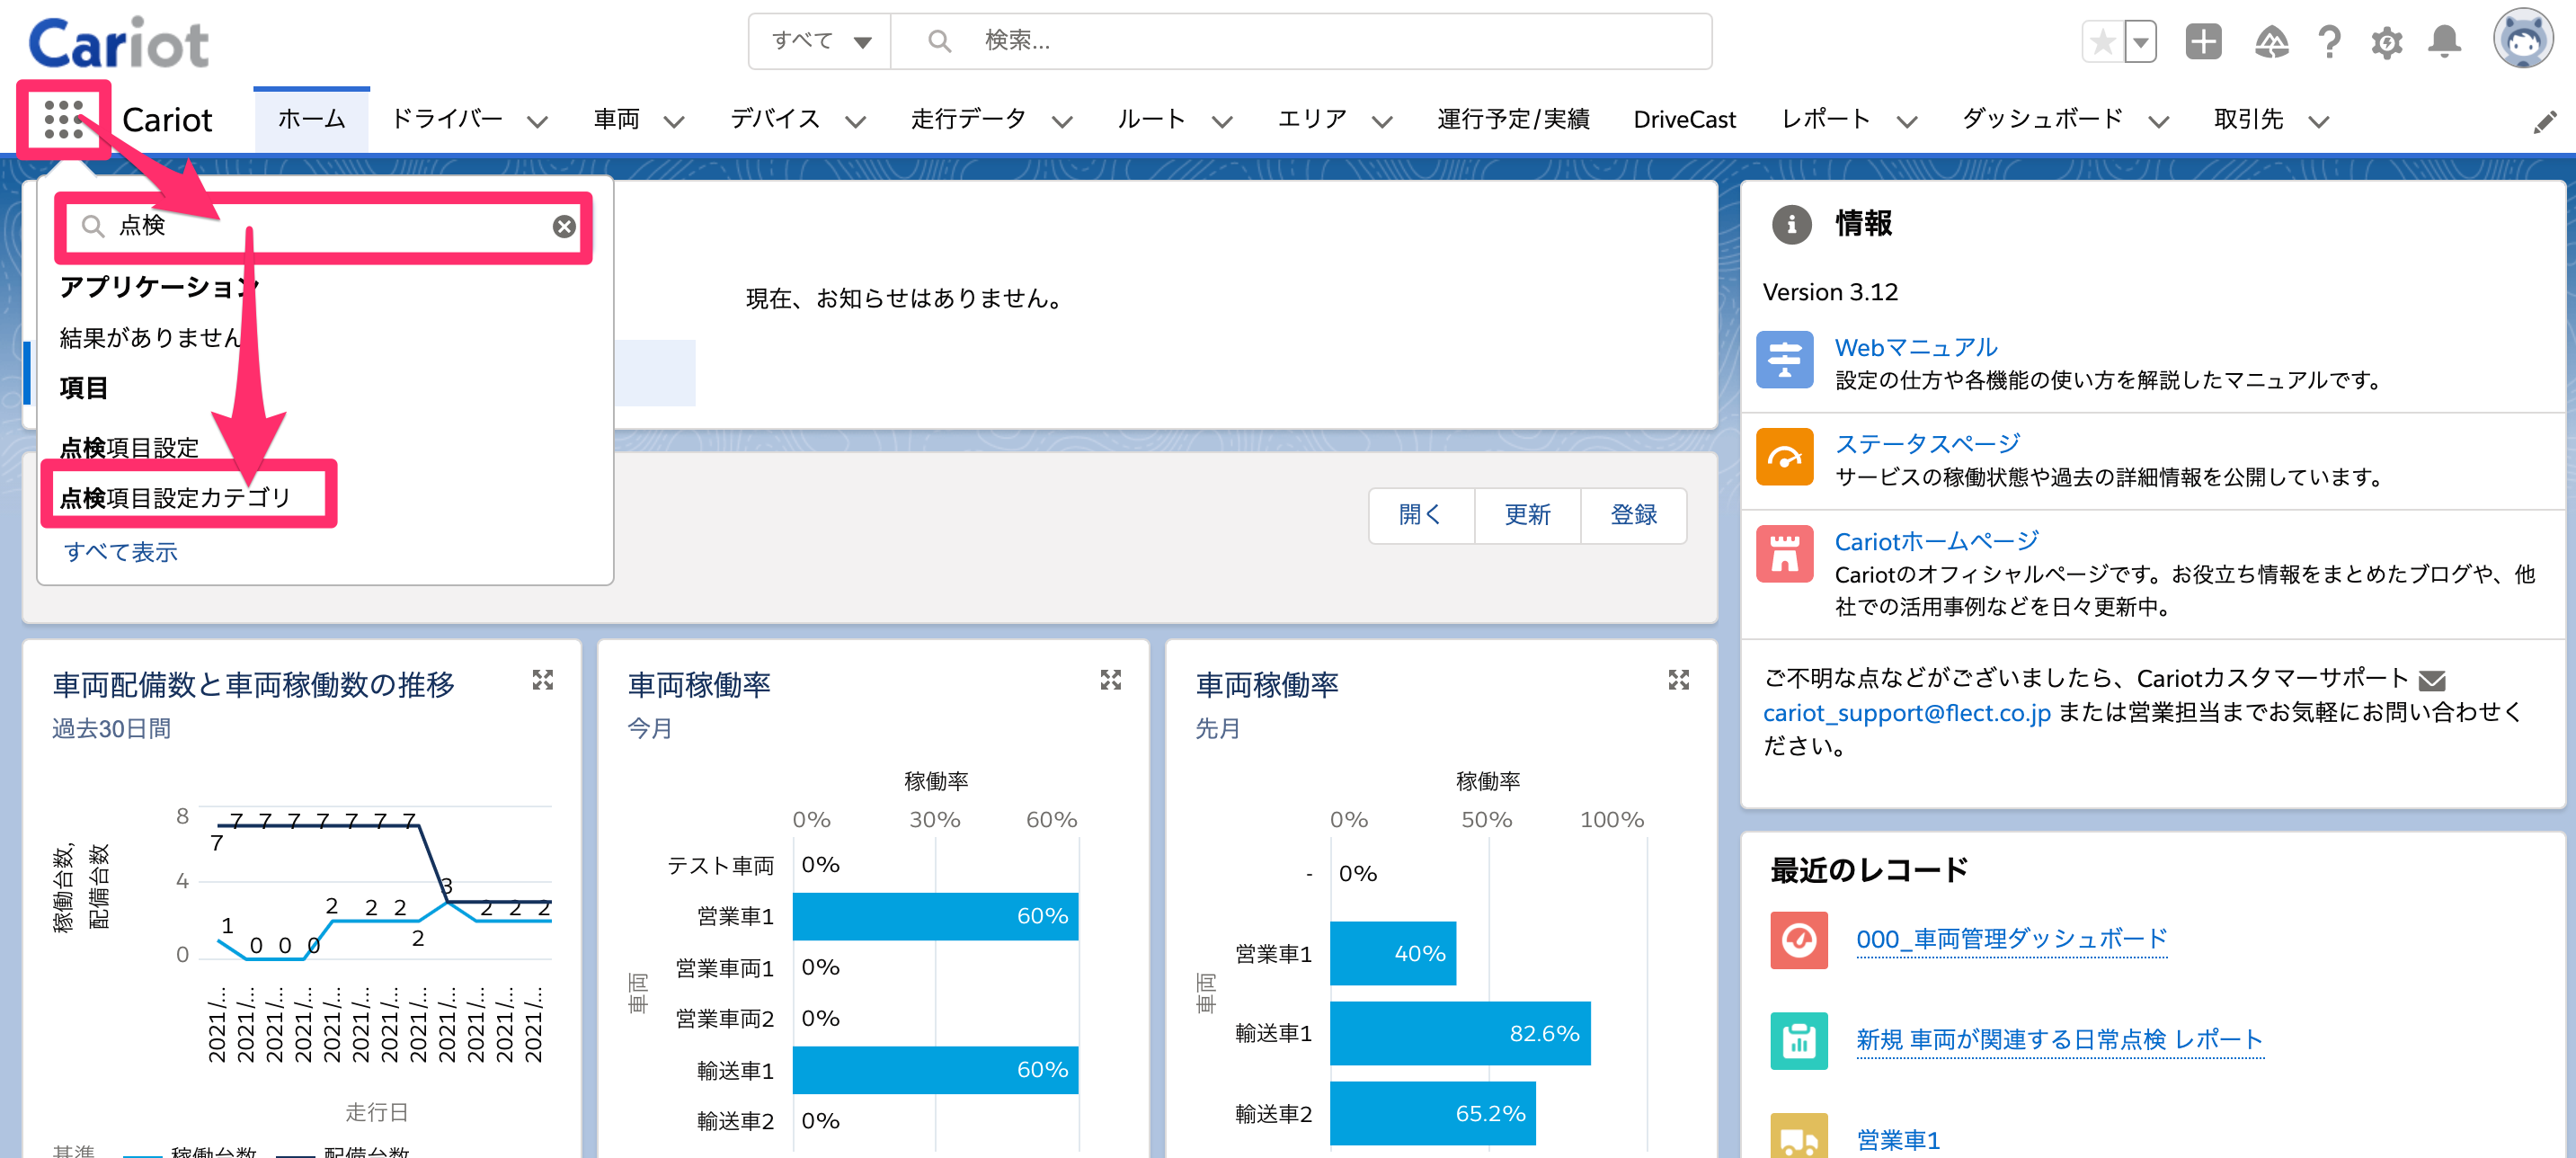Click the 60% bar for 営業車1
Image resolution: width=2576 pixels, height=1158 pixels.
(x=935, y=916)
